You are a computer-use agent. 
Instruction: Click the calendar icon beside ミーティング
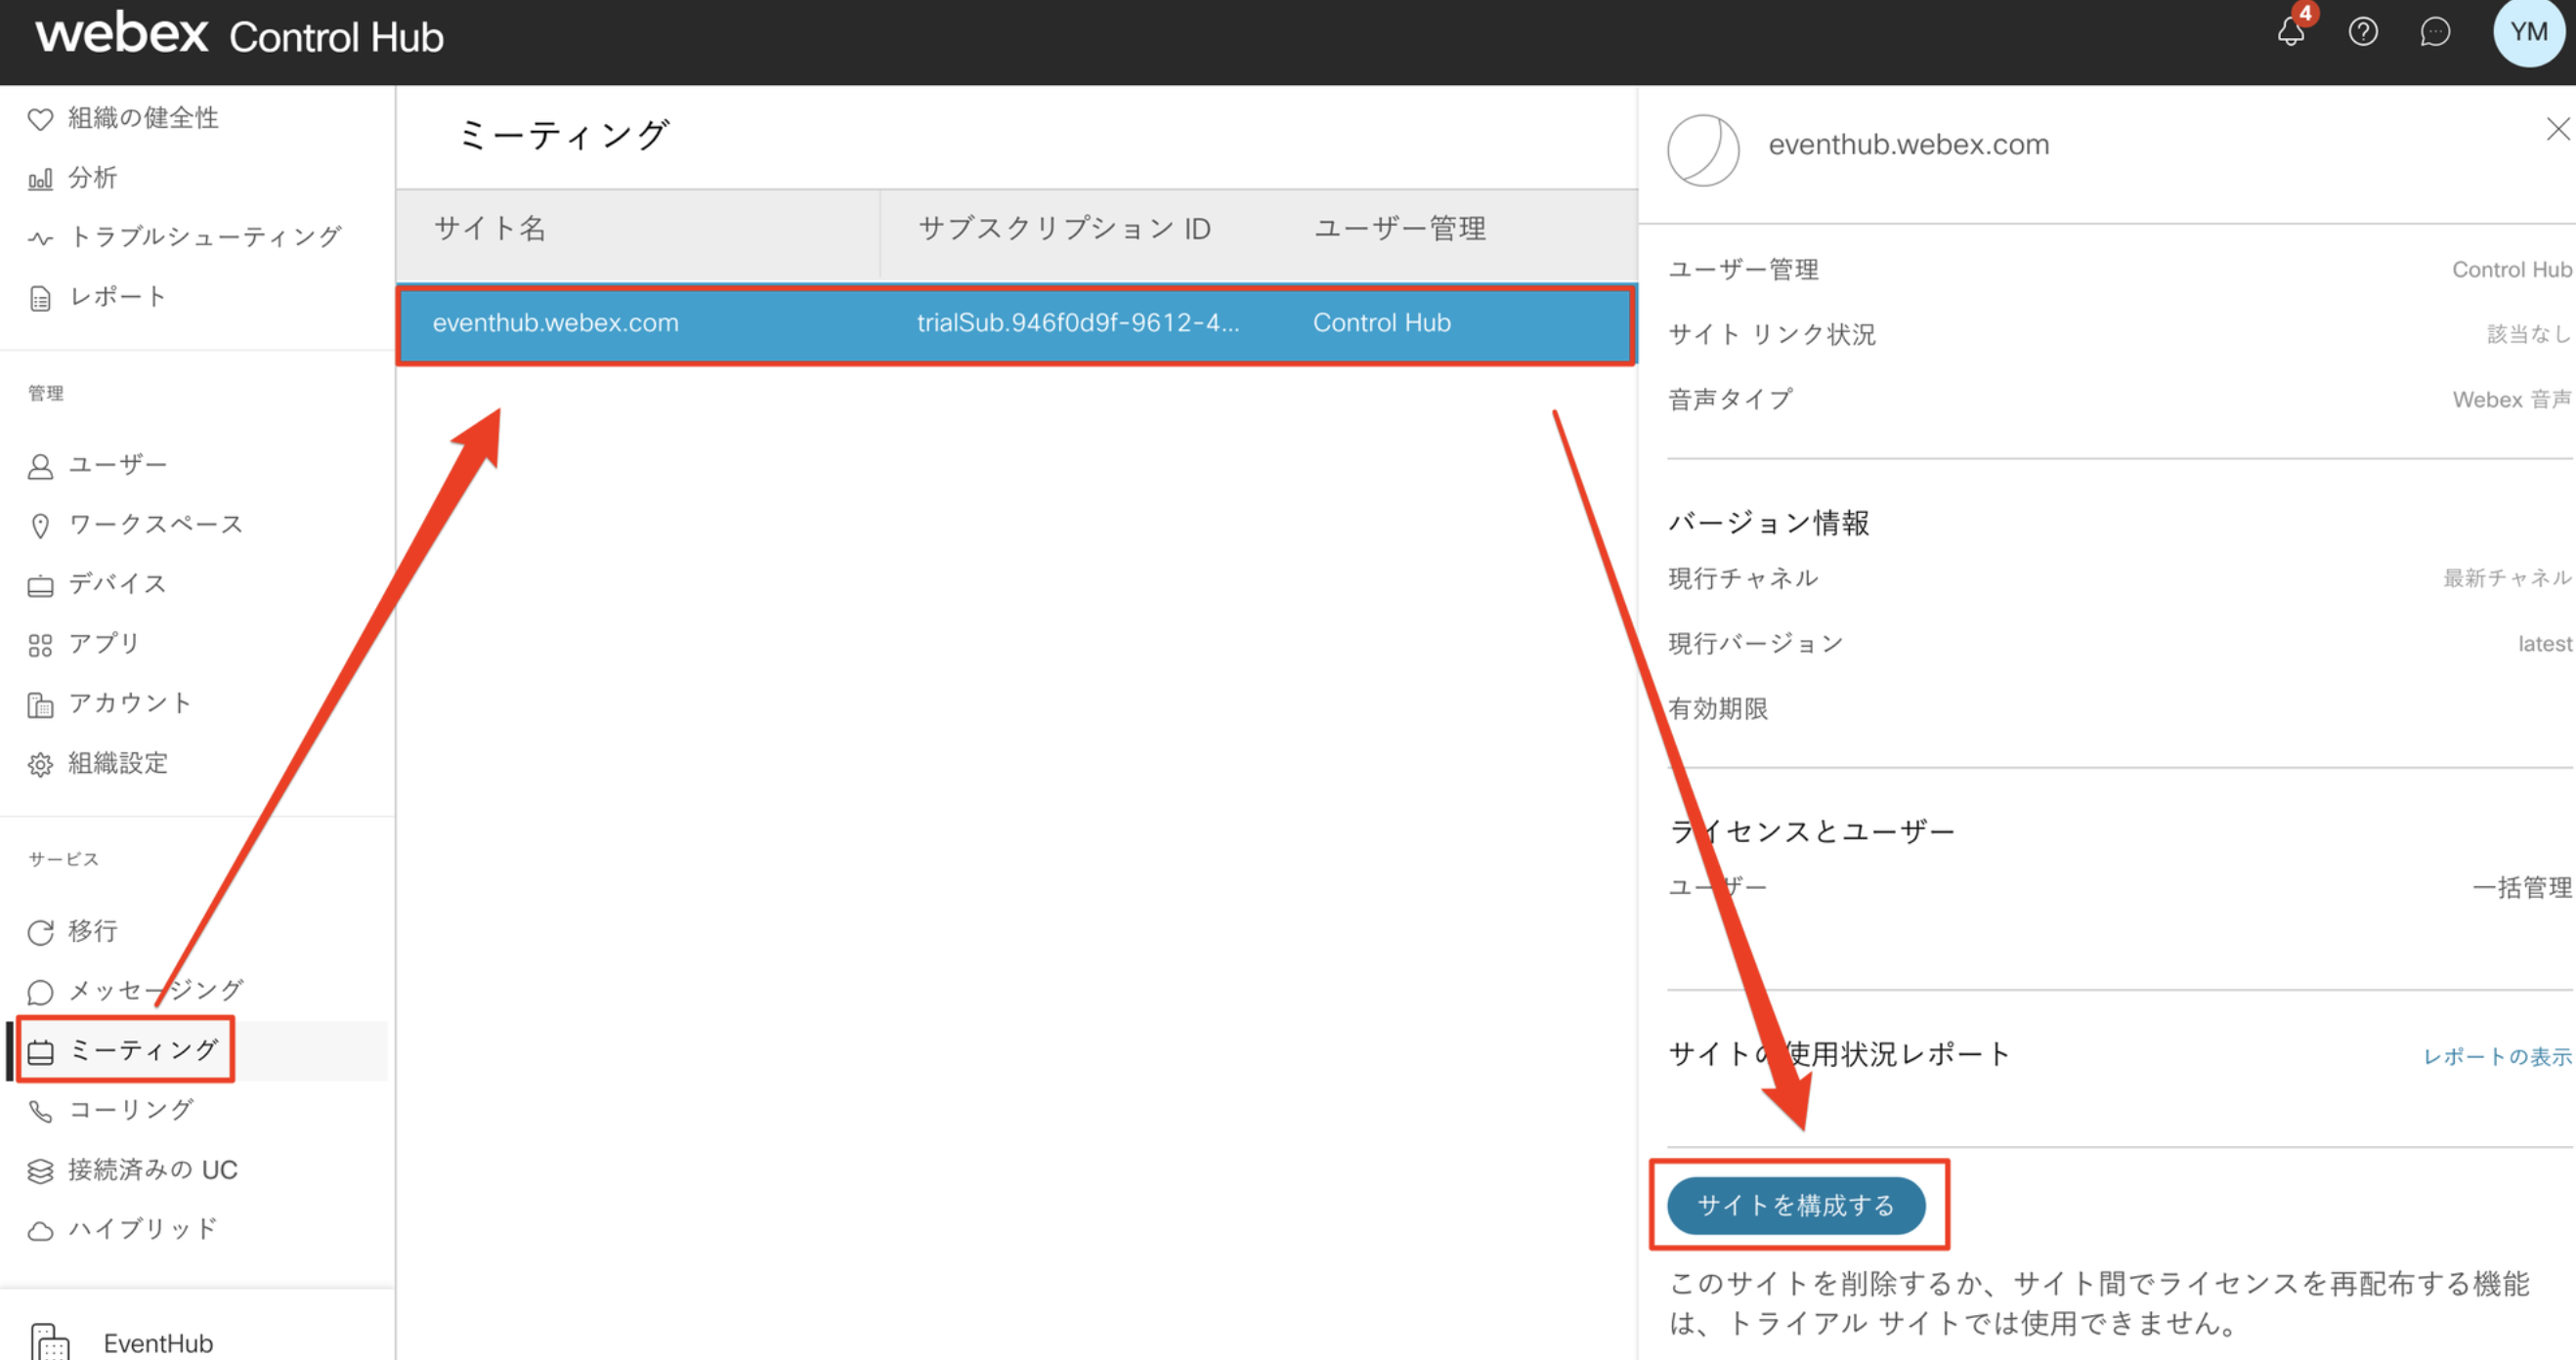(x=40, y=1052)
